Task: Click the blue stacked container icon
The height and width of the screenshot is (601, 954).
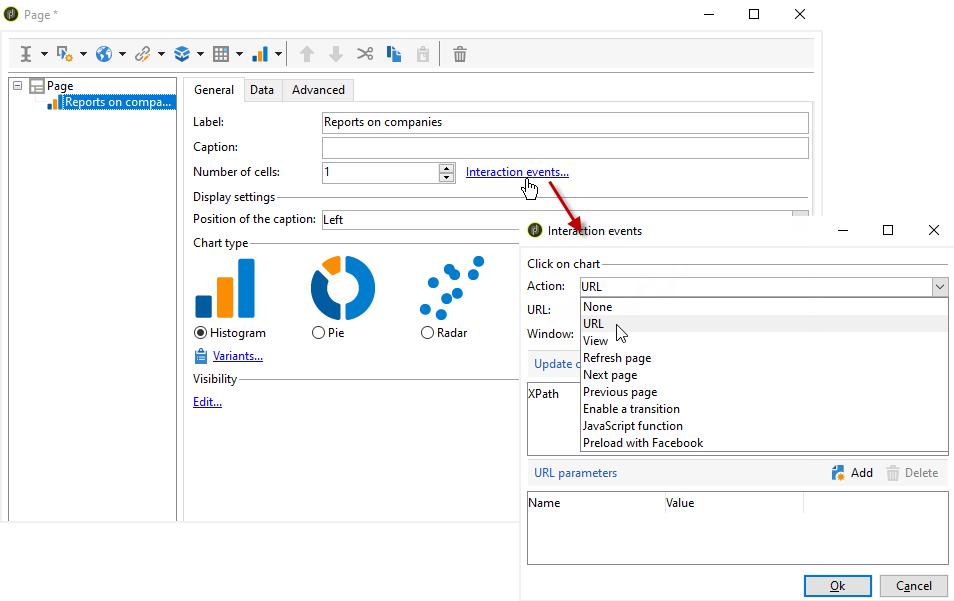Action: tap(182, 54)
